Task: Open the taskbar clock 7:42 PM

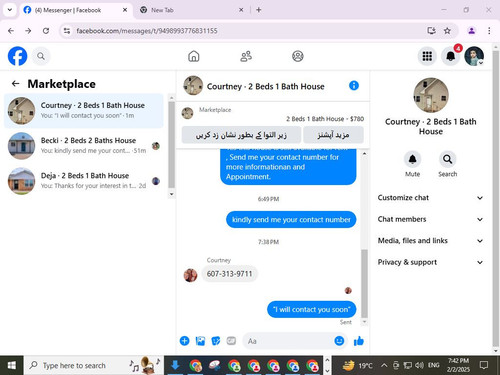Action: pos(458,365)
